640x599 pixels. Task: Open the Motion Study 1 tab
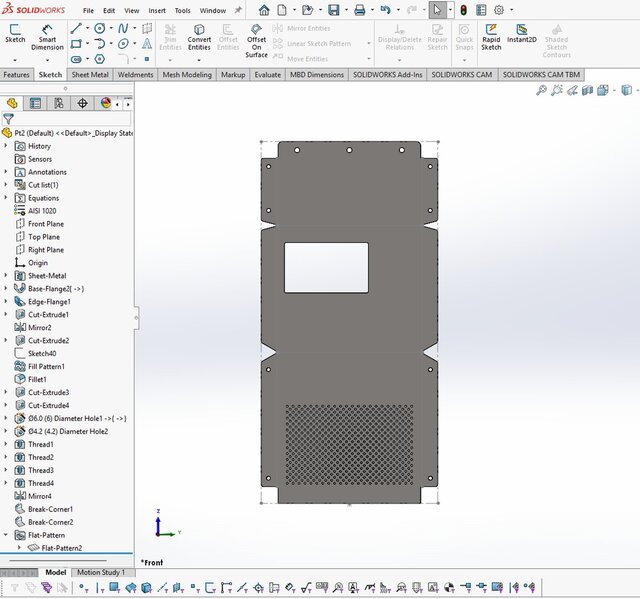(x=101, y=572)
